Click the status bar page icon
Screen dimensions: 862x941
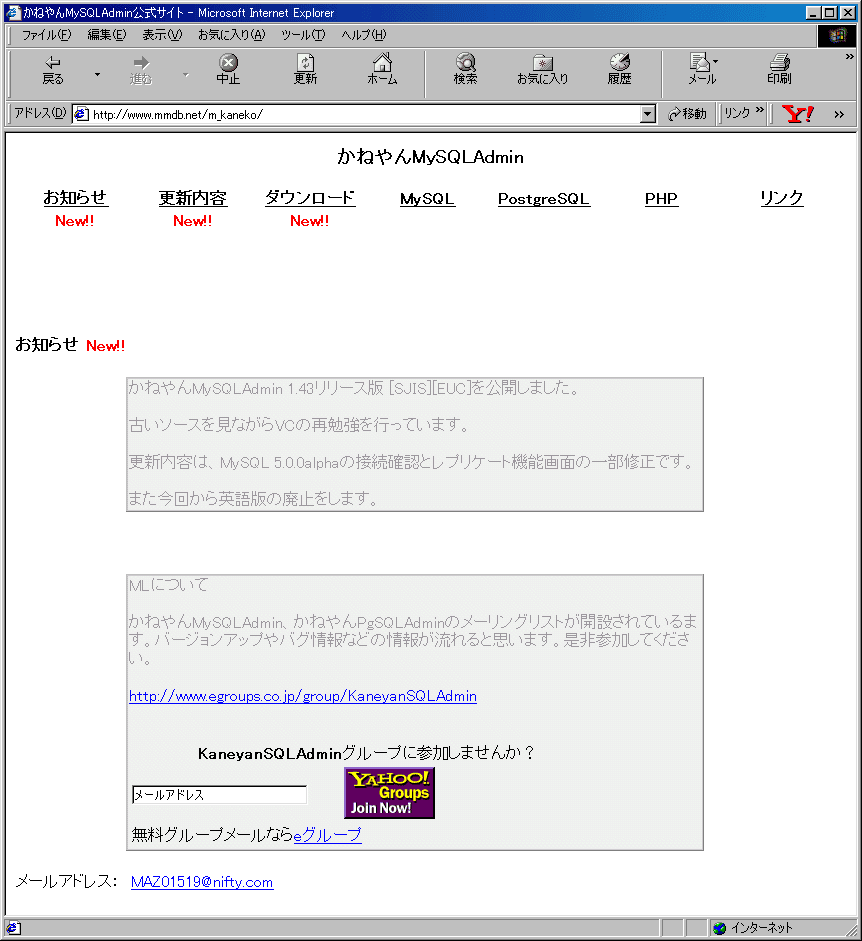pos(13,928)
